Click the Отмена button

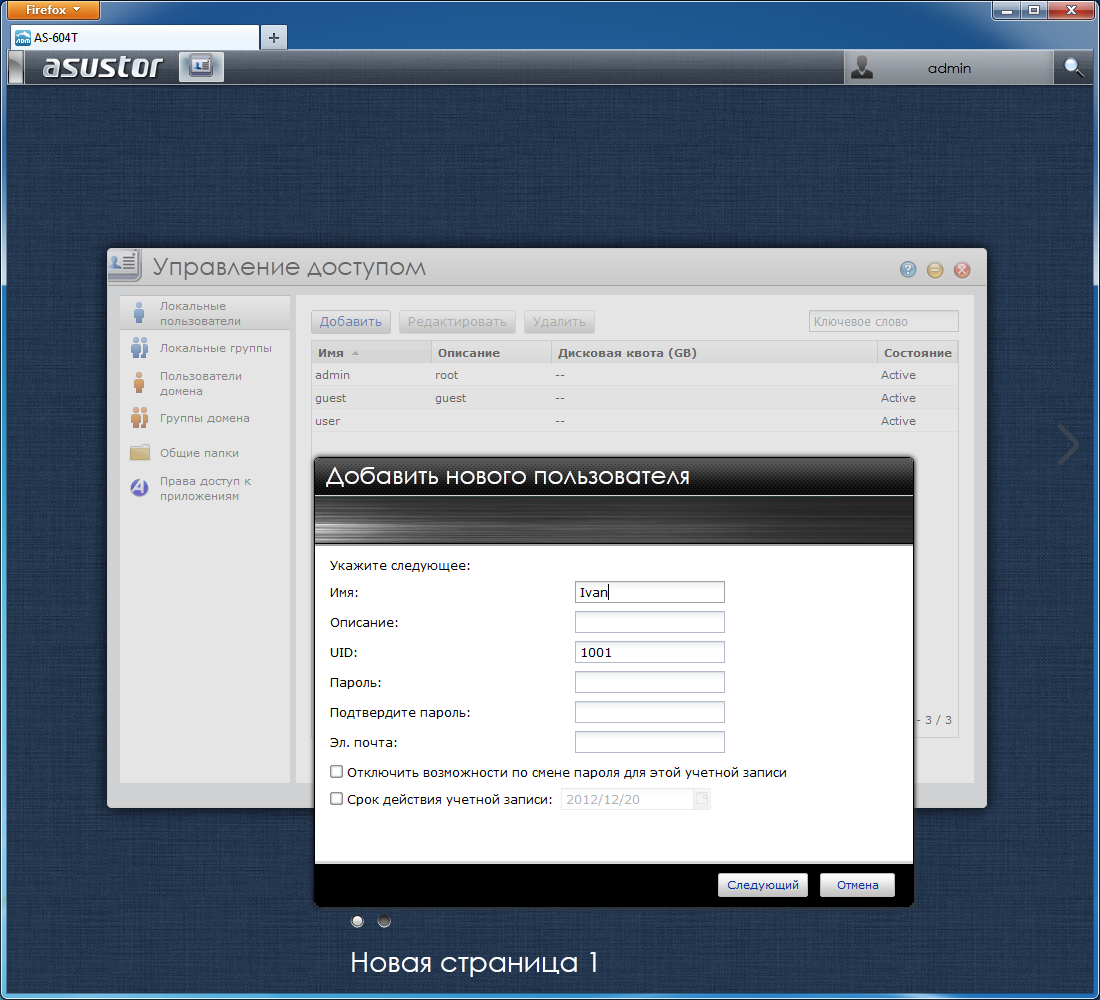click(857, 886)
